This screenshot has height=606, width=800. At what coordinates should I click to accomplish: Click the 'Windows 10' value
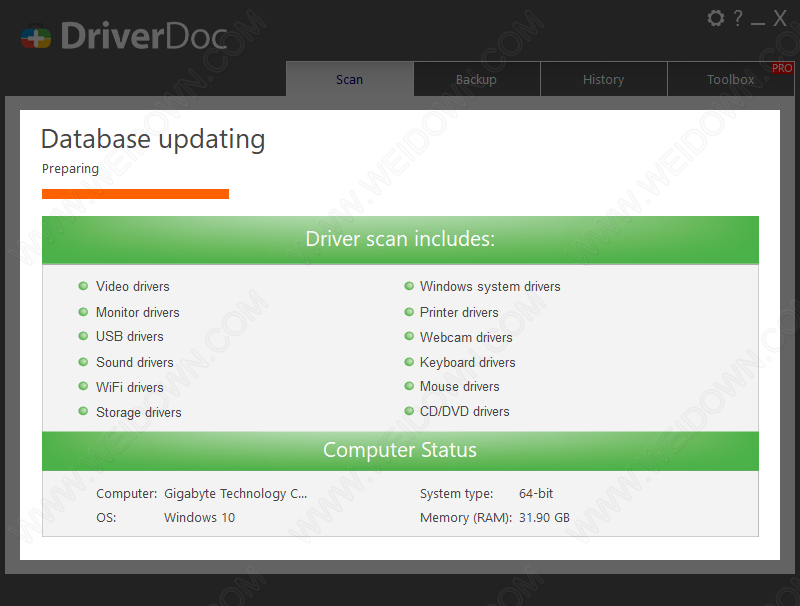click(x=199, y=518)
